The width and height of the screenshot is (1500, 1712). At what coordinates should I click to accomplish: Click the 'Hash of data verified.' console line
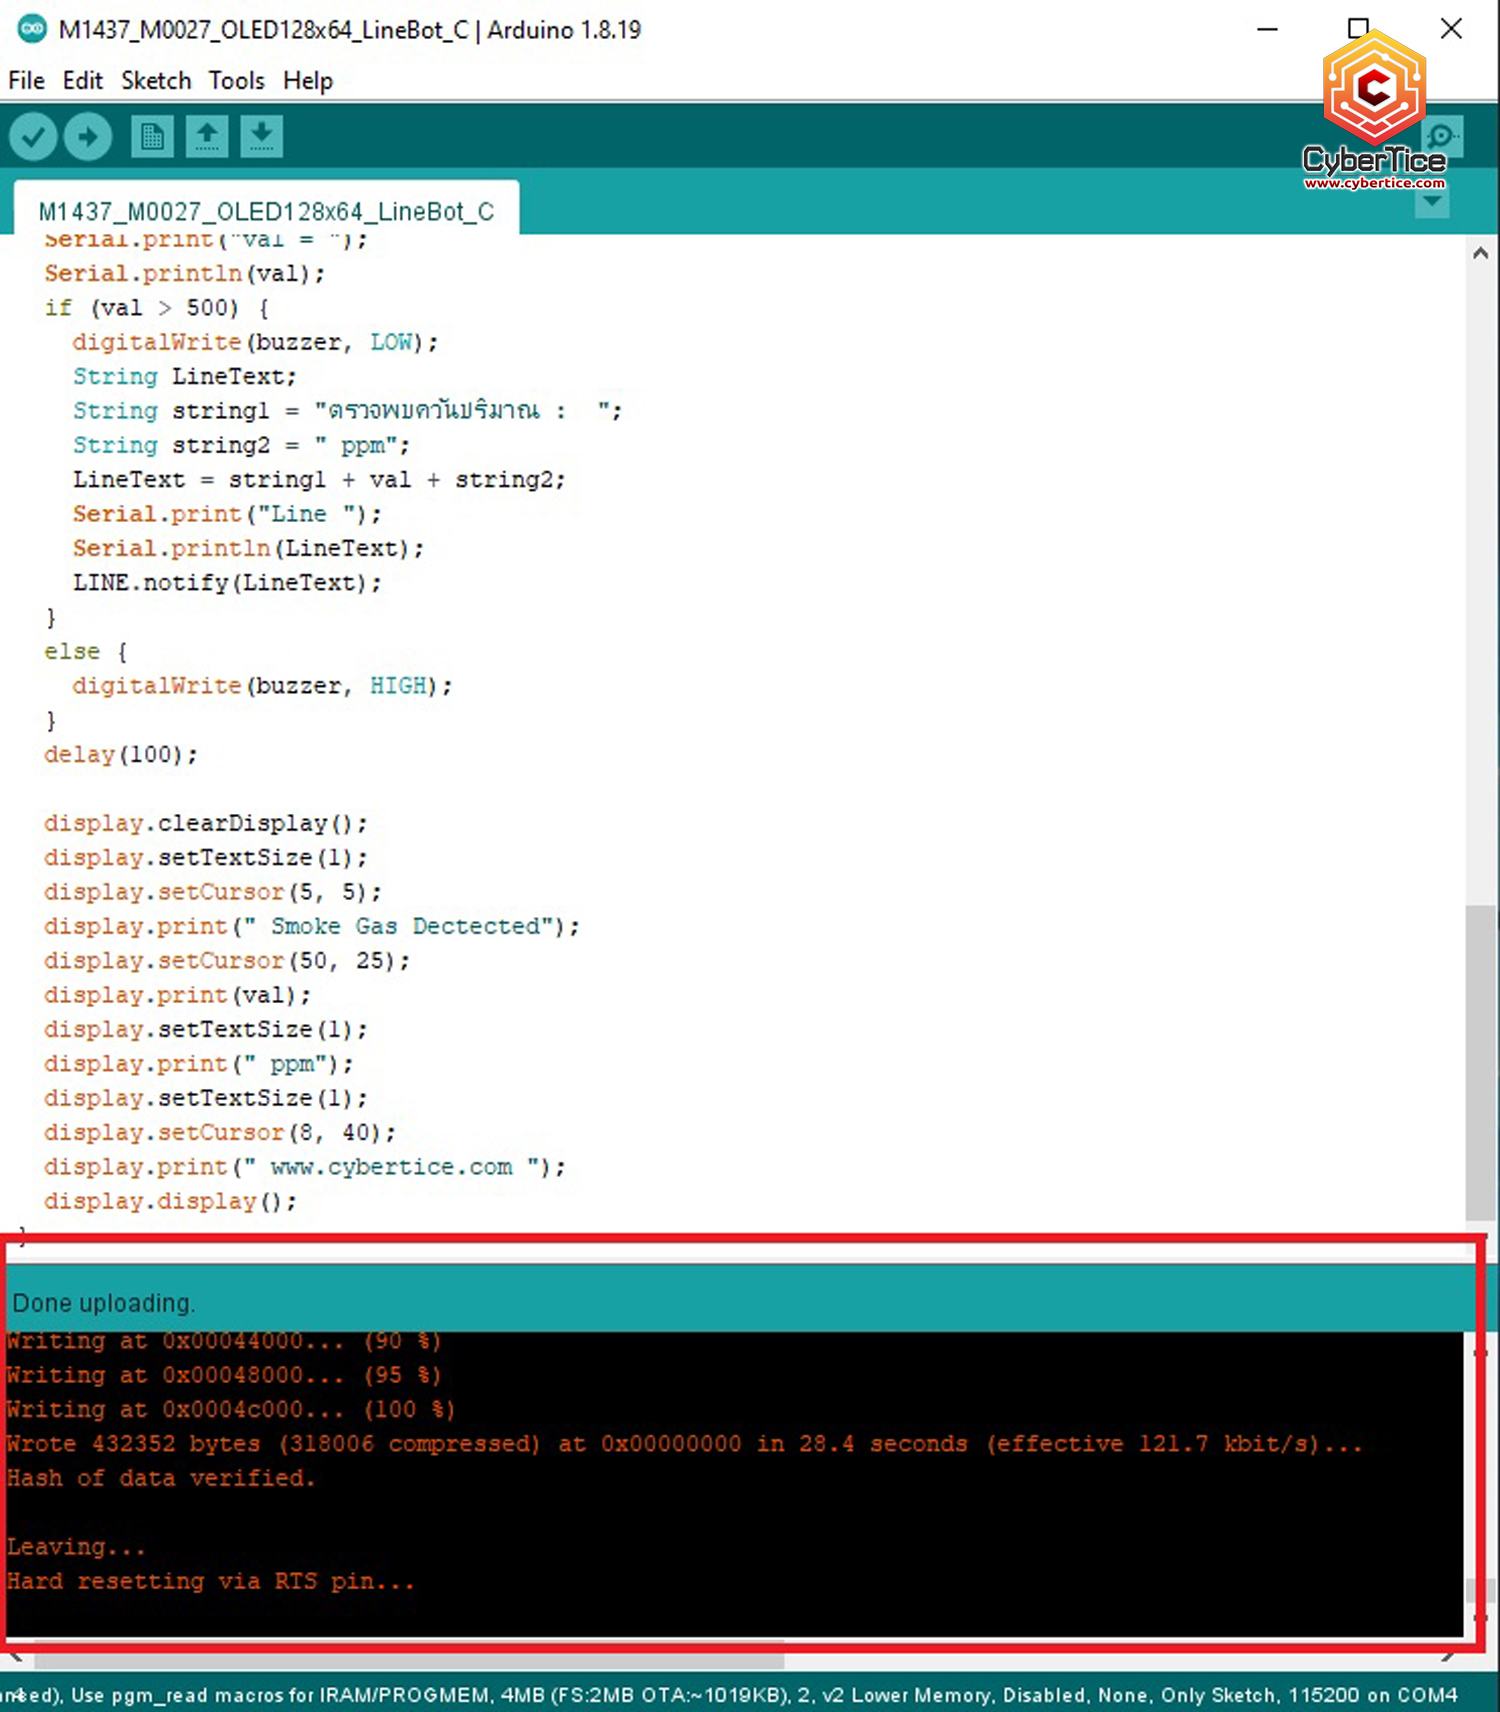(161, 1478)
